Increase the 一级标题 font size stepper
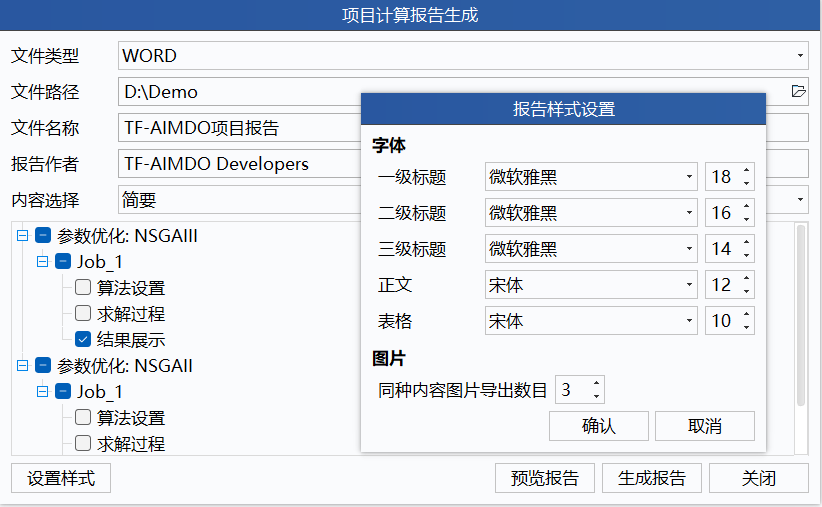Viewport: 822px width, 507px height. point(746,172)
